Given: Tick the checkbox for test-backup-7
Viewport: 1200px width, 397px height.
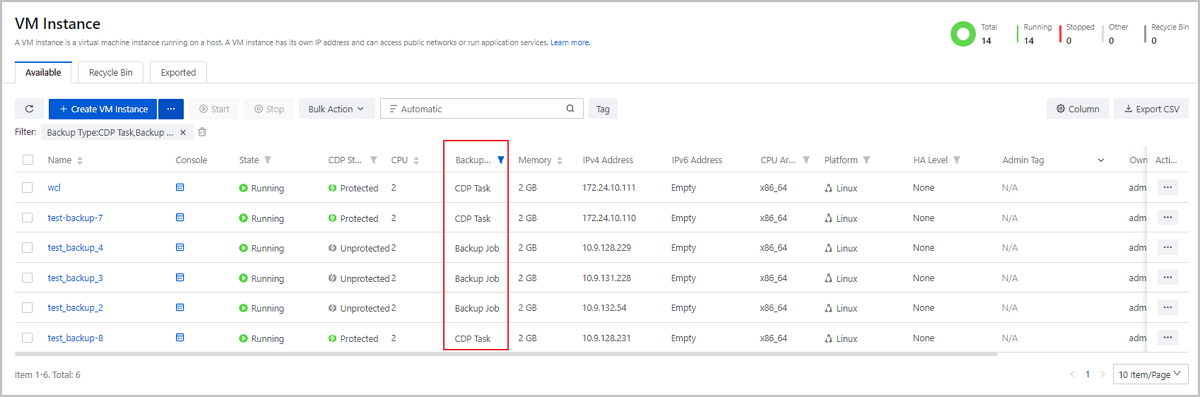Looking at the screenshot, I should [28, 218].
